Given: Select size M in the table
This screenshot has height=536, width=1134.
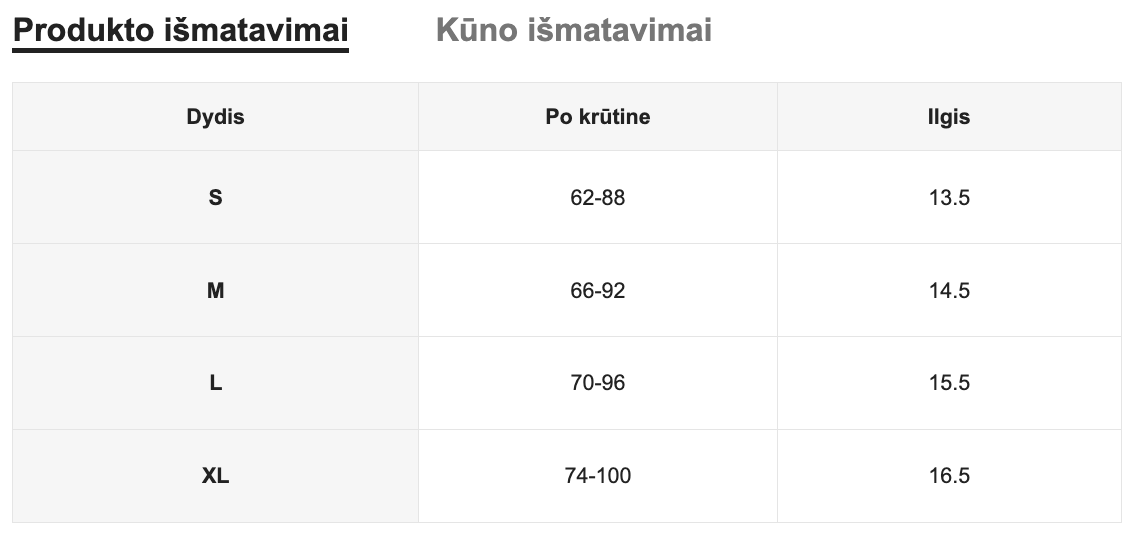Looking at the screenshot, I should coord(215,291).
